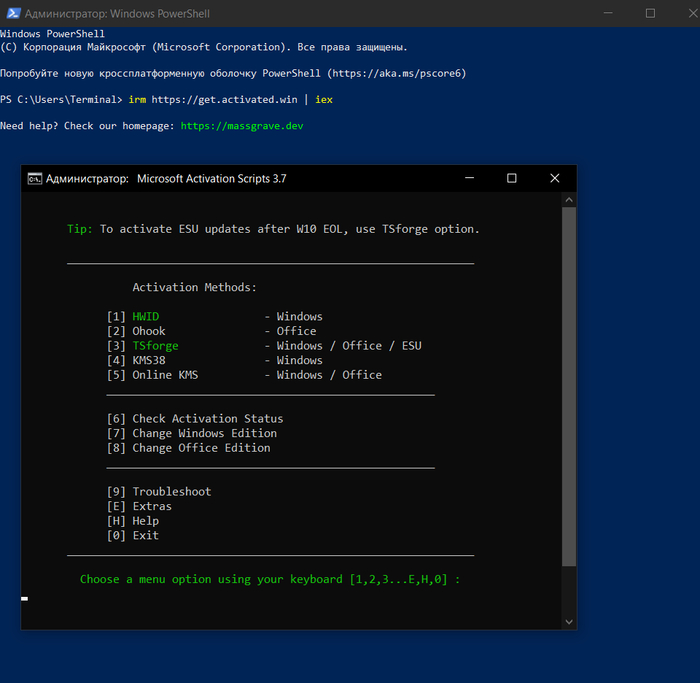Minimize the Windows PowerShell window
This screenshot has height=683, width=700.
click(607, 13)
